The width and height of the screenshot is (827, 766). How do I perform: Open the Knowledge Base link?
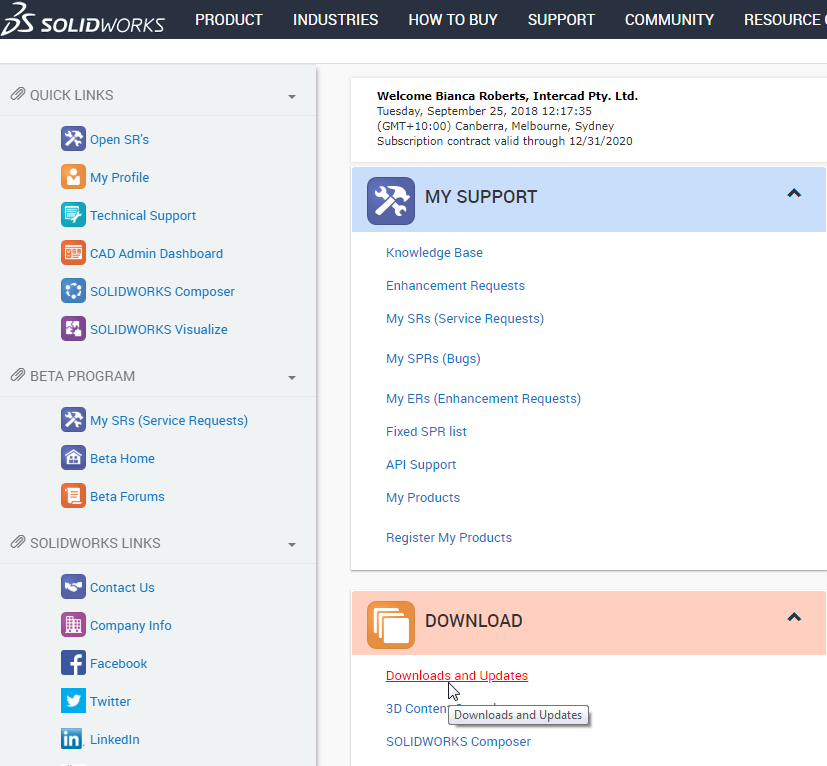click(434, 253)
